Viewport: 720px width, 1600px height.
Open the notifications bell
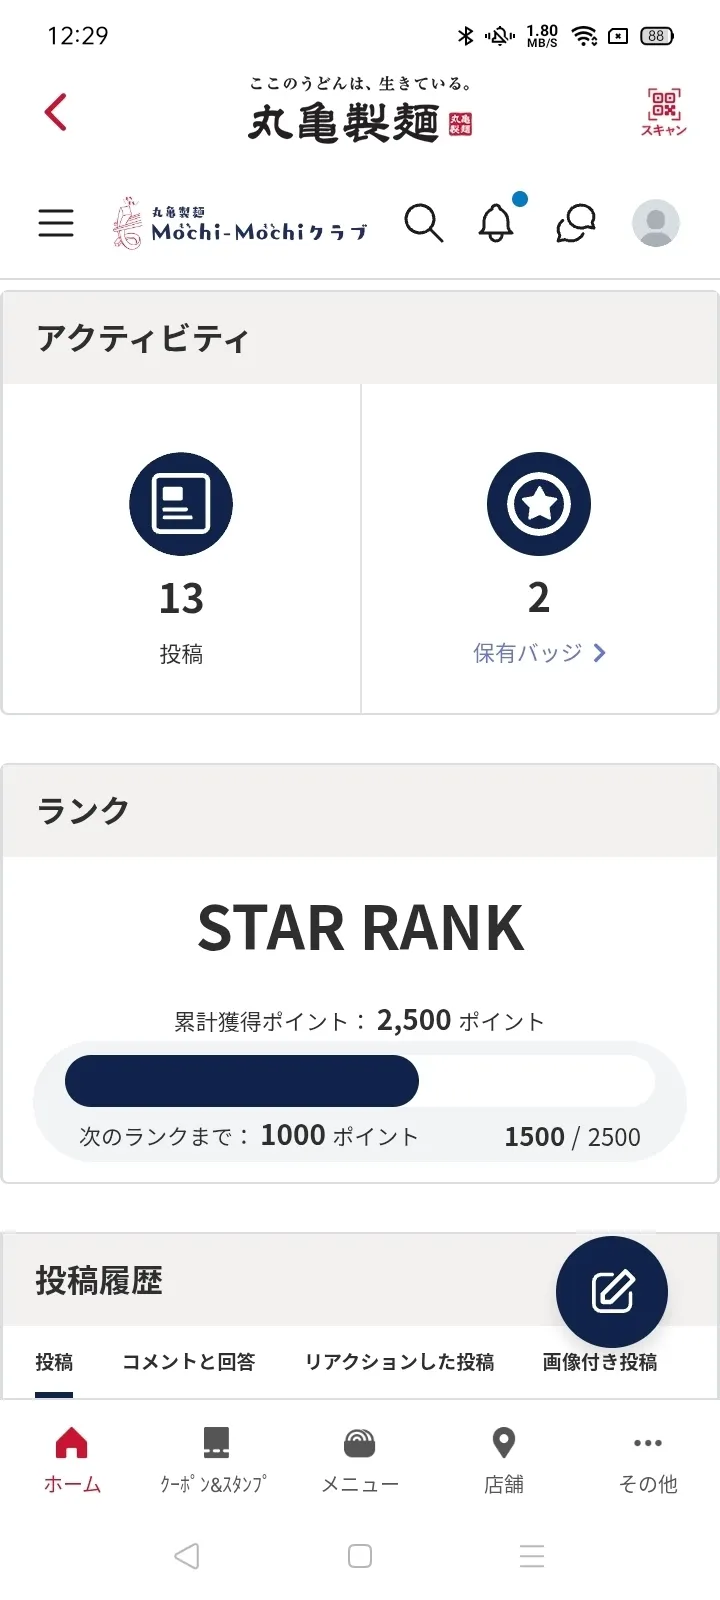[x=496, y=223]
